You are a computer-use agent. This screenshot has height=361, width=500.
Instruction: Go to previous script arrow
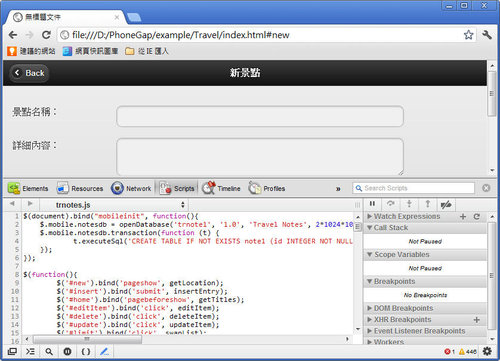click(12, 204)
